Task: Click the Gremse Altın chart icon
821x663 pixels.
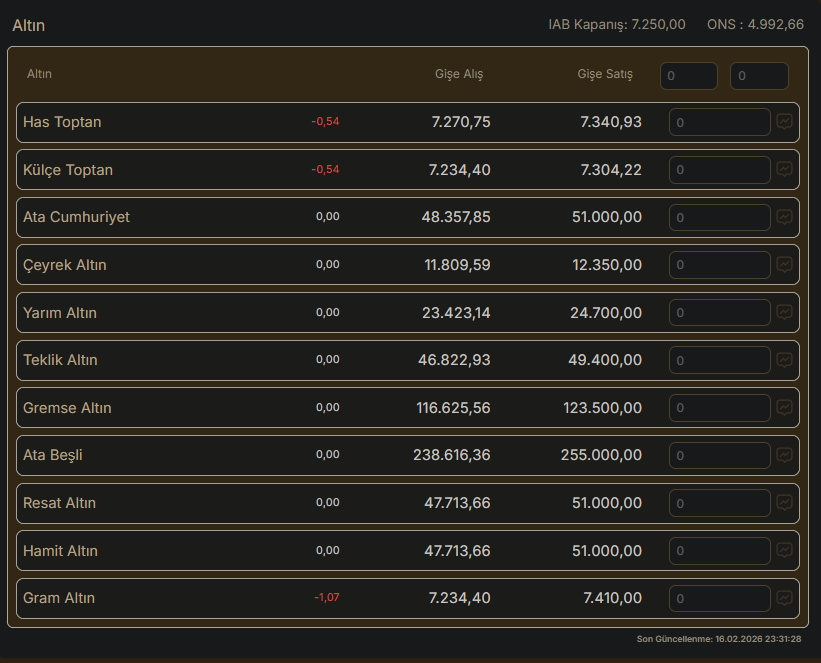Action: pyautogui.click(x=785, y=408)
